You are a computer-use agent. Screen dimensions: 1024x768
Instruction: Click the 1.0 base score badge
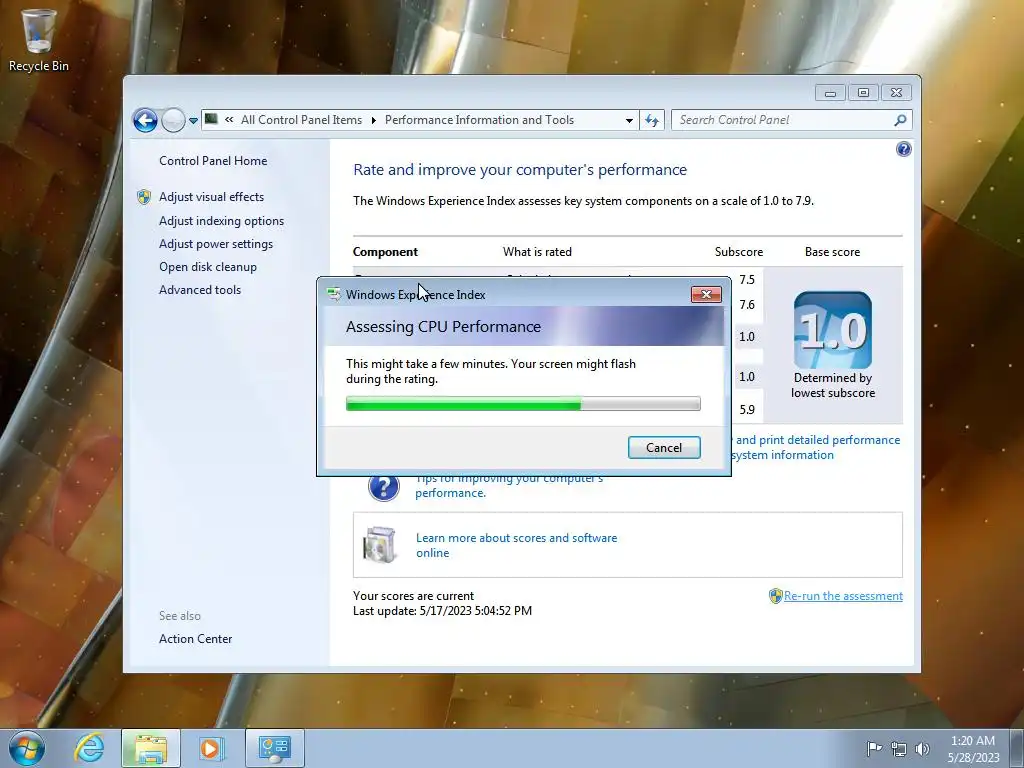click(x=833, y=330)
